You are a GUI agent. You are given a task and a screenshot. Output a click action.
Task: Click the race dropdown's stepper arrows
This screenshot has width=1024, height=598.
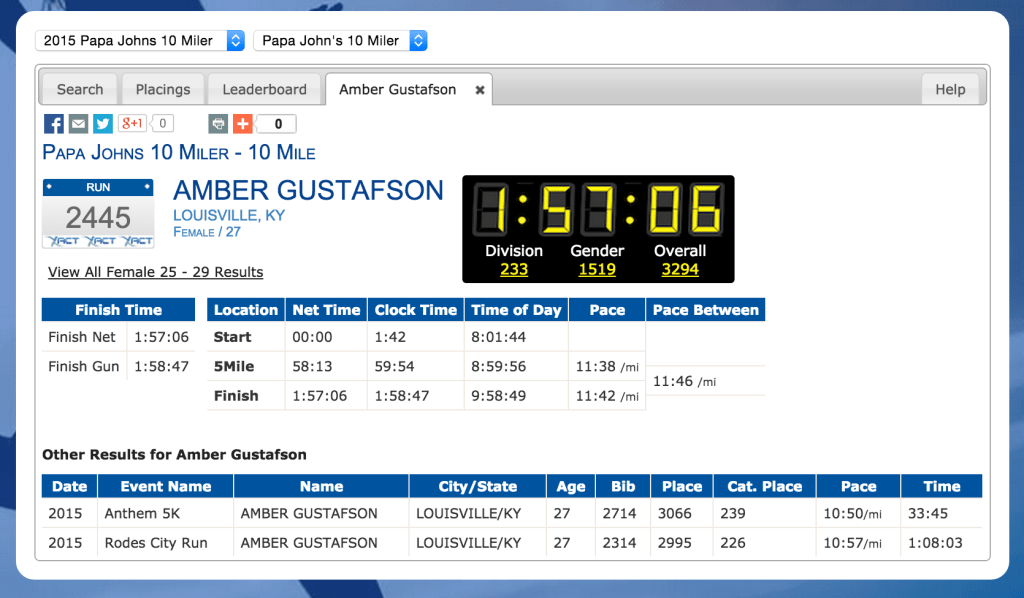pos(419,41)
